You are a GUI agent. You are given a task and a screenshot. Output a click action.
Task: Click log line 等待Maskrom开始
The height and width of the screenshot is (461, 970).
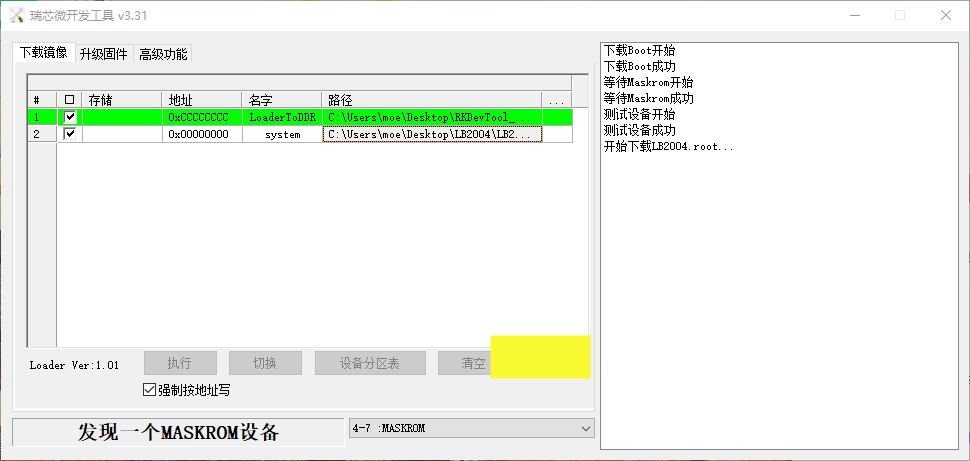coord(648,83)
